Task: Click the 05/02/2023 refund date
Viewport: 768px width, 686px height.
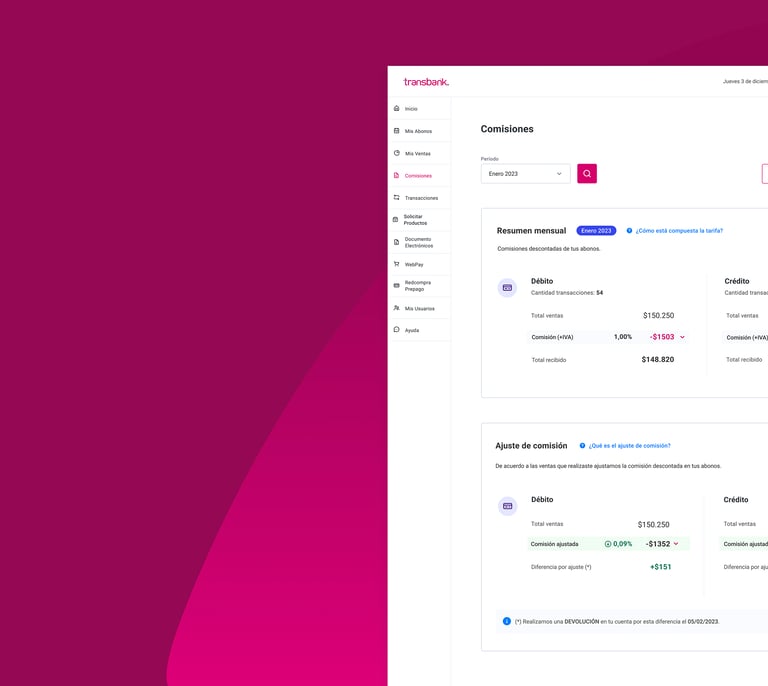Action: 703,621
